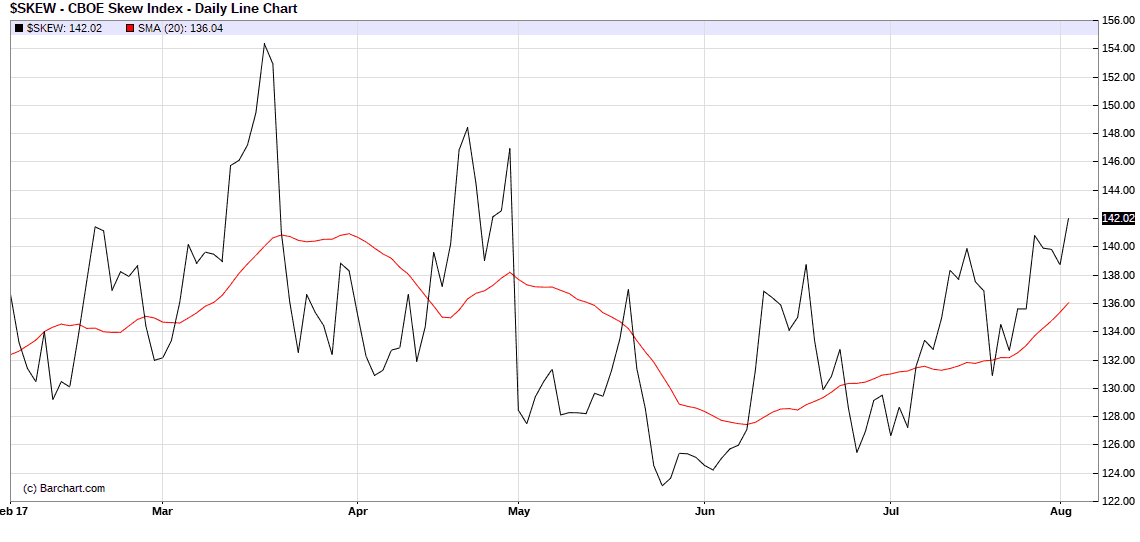
Task: Select the Mar label on time axis
Action: 162,512
